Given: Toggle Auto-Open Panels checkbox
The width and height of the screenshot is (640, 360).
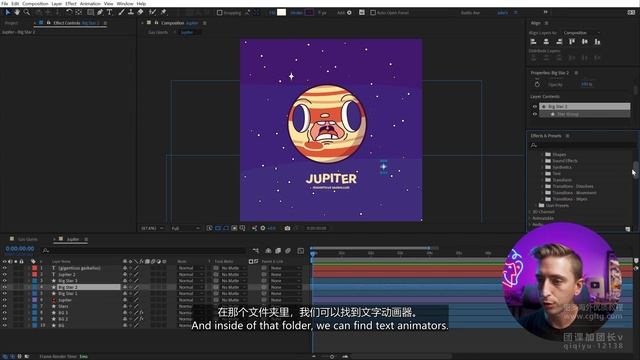Looking at the screenshot, I should (373, 13).
